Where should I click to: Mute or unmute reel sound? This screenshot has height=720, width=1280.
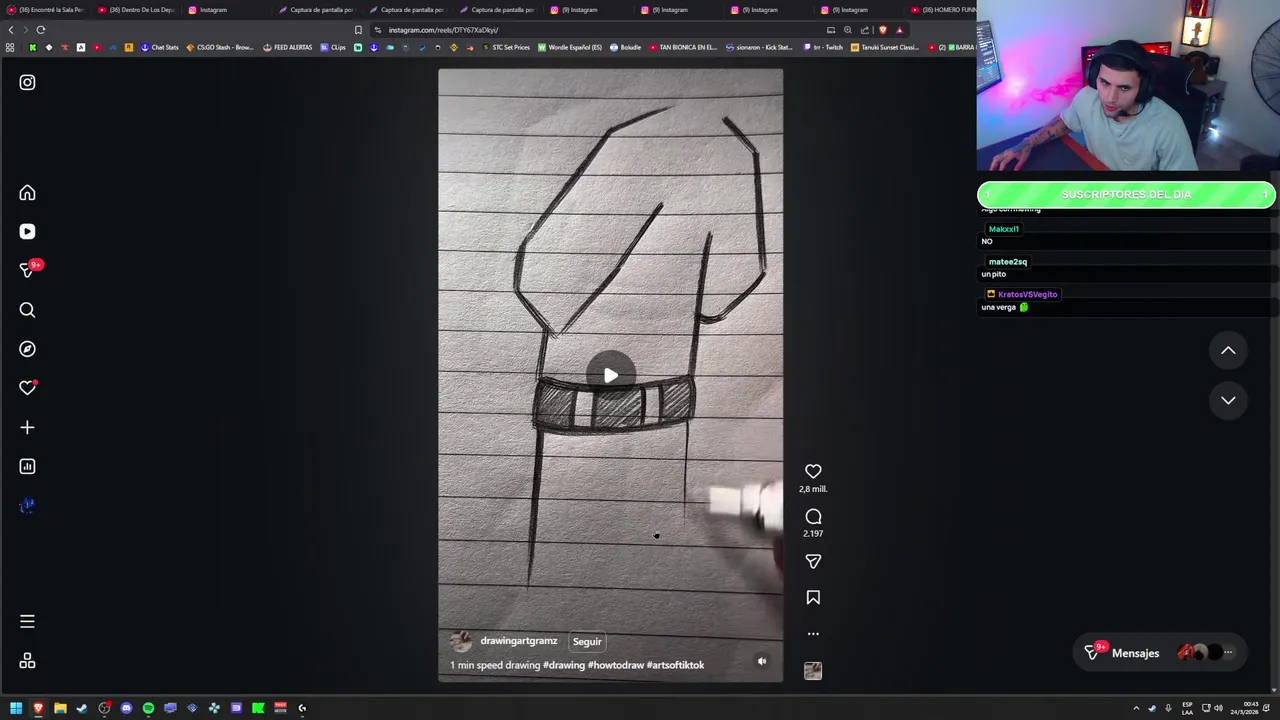pyautogui.click(x=762, y=661)
